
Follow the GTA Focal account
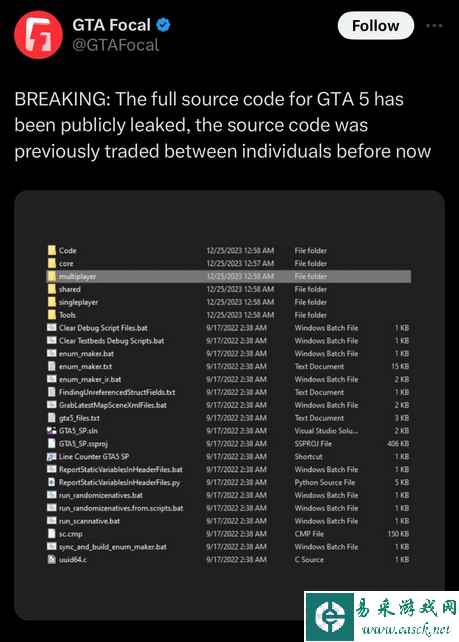coord(375,25)
